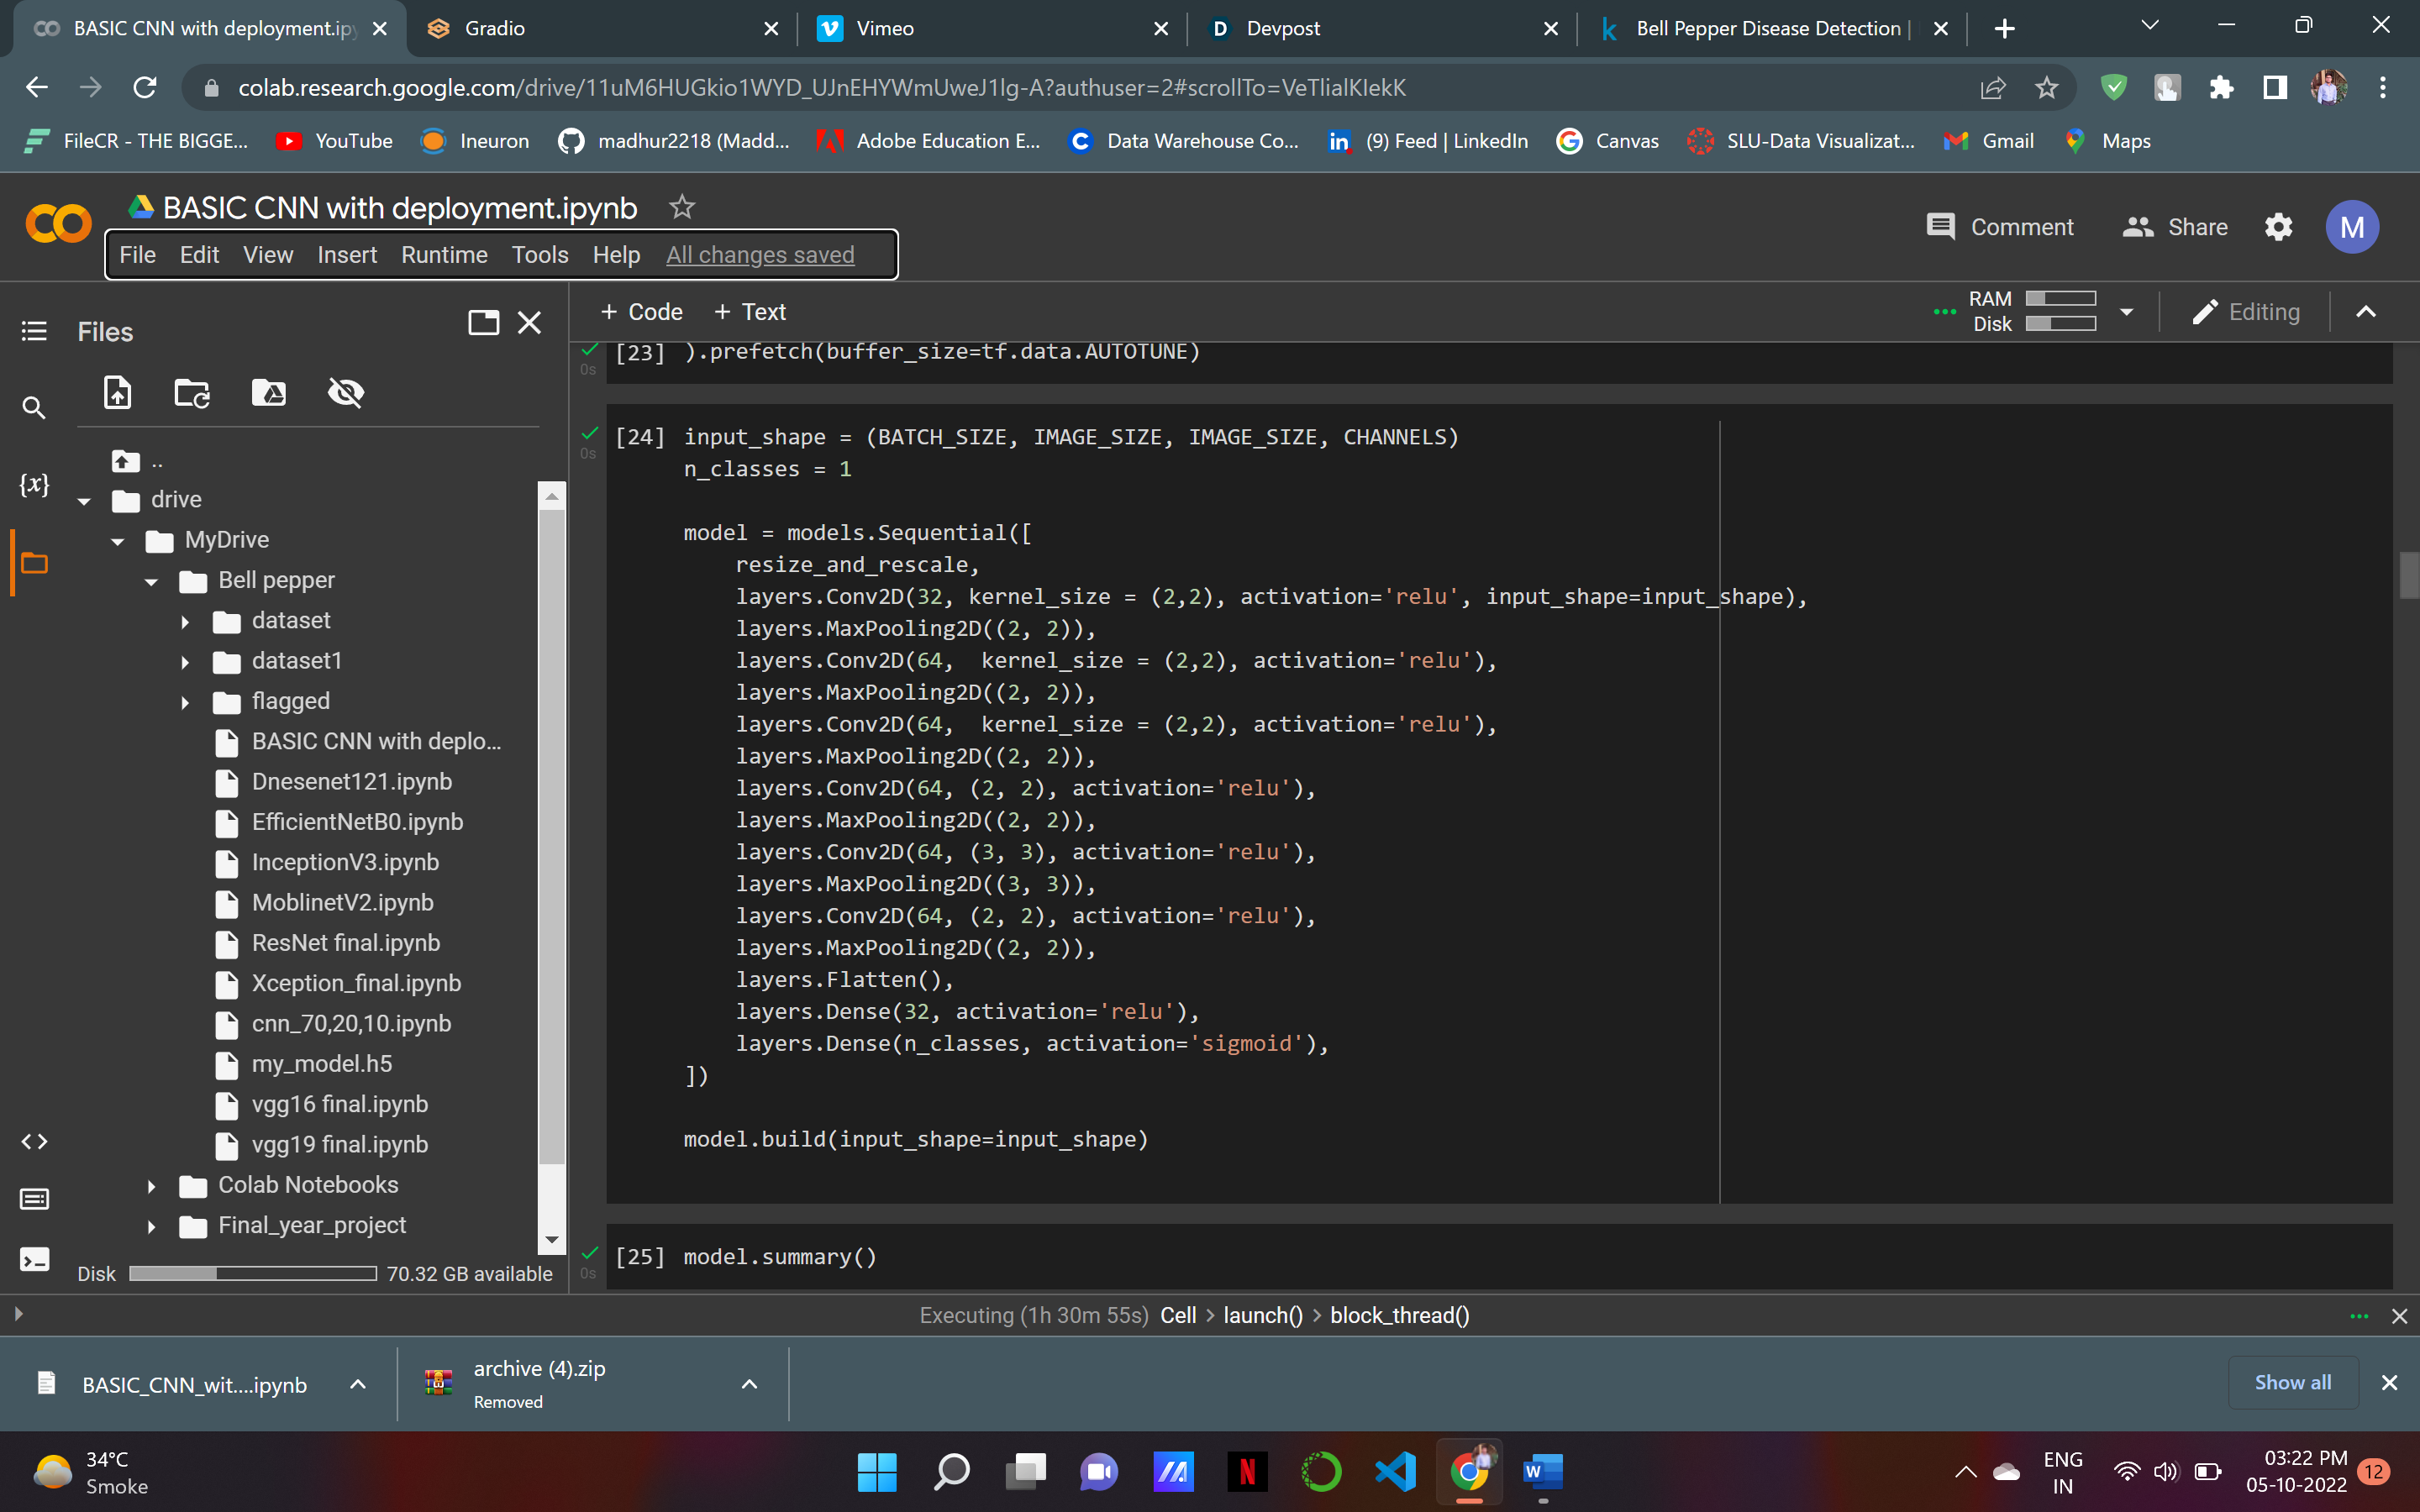Switch to the Gradio browser tab
The width and height of the screenshot is (2420, 1512).
(600, 28)
